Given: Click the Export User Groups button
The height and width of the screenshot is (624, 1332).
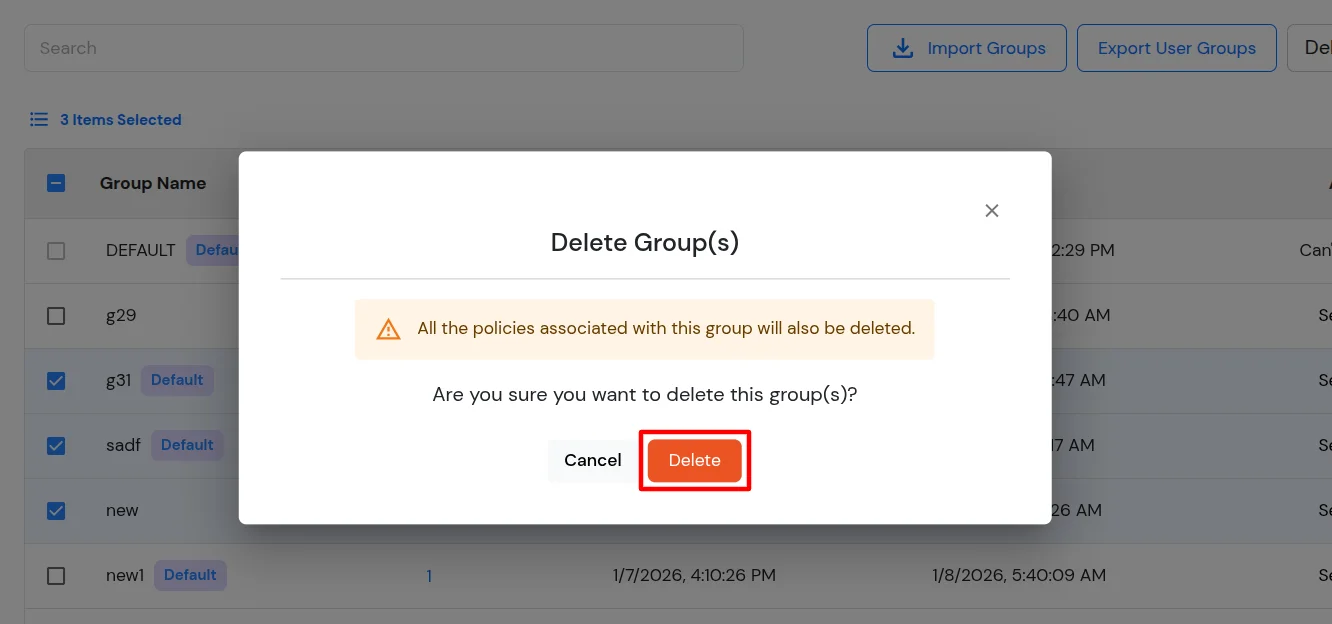Looking at the screenshot, I should click(1176, 47).
